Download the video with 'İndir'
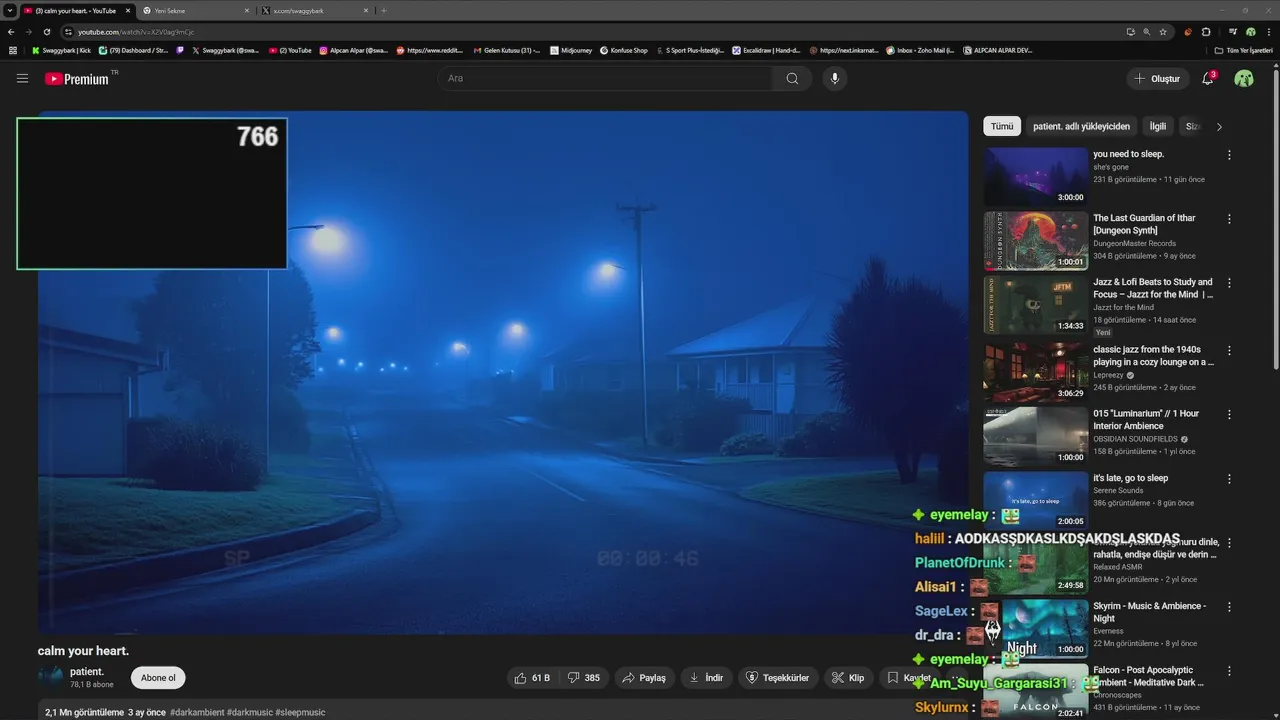Viewport: 1280px width, 720px height. pos(706,678)
